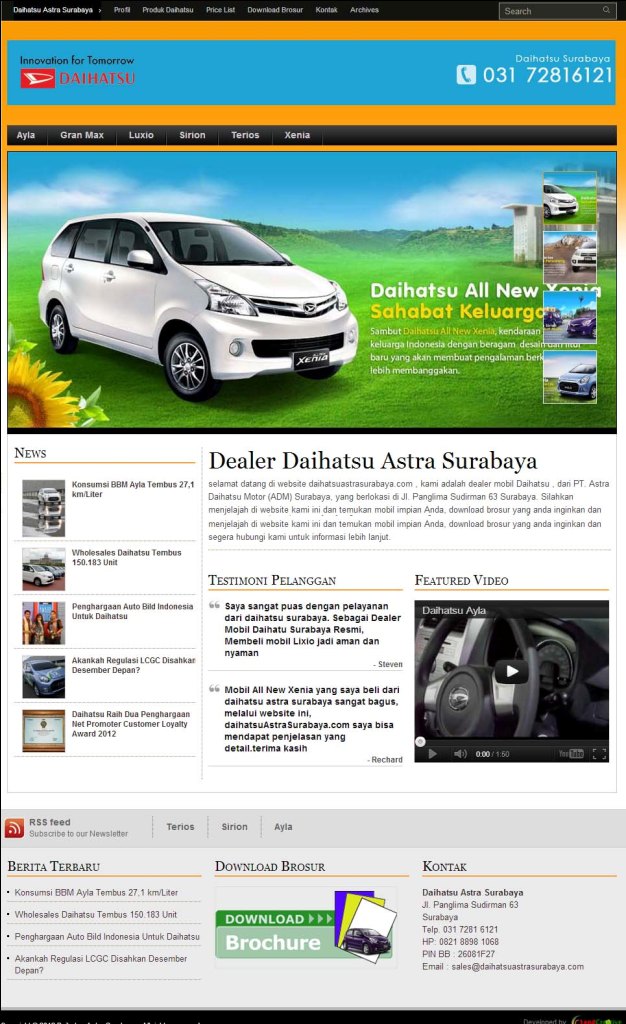Open news thumbnail for Wholesales Daihatsu
This screenshot has height=1024, width=626.
[44, 569]
